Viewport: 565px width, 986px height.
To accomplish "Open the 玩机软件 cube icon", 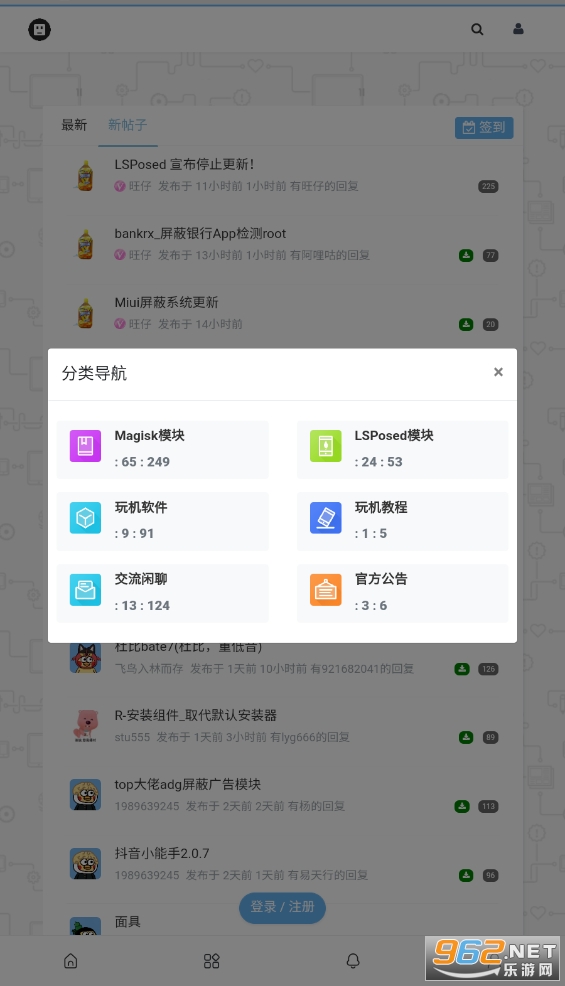I will [x=86, y=518].
